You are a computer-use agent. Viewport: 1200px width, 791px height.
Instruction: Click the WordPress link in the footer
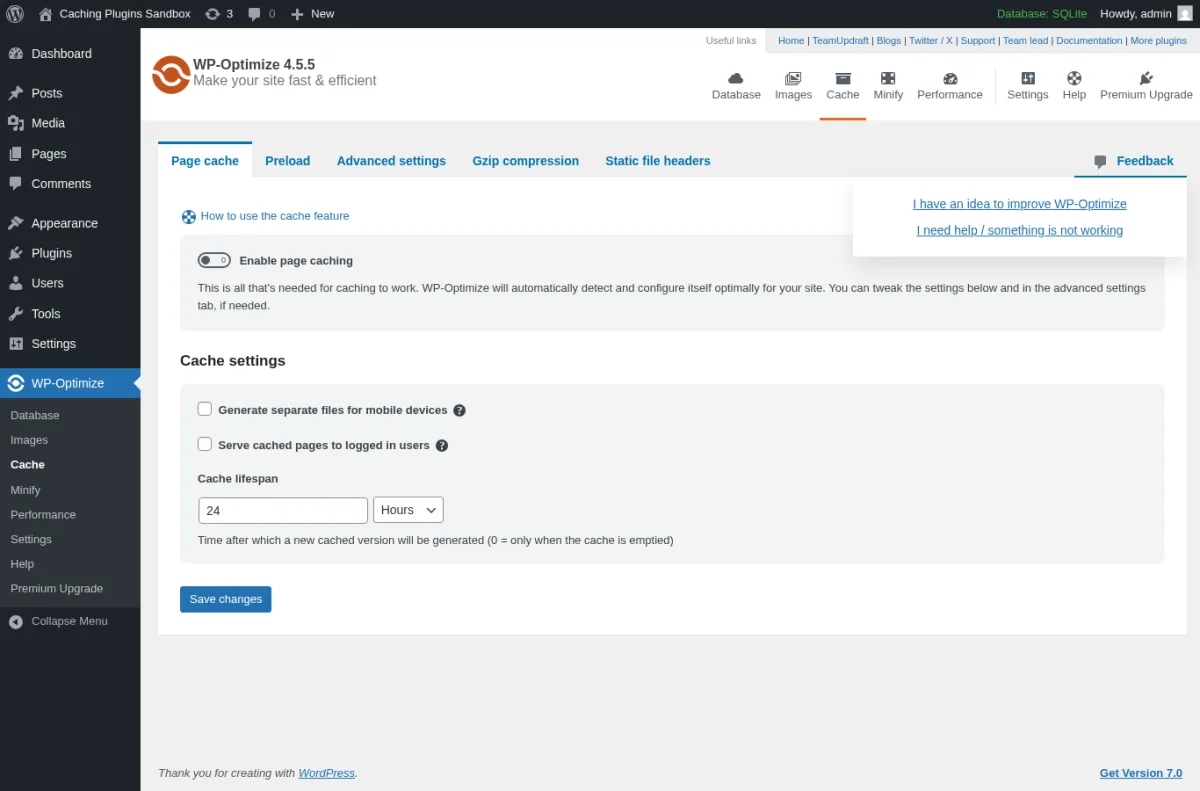(327, 773)
